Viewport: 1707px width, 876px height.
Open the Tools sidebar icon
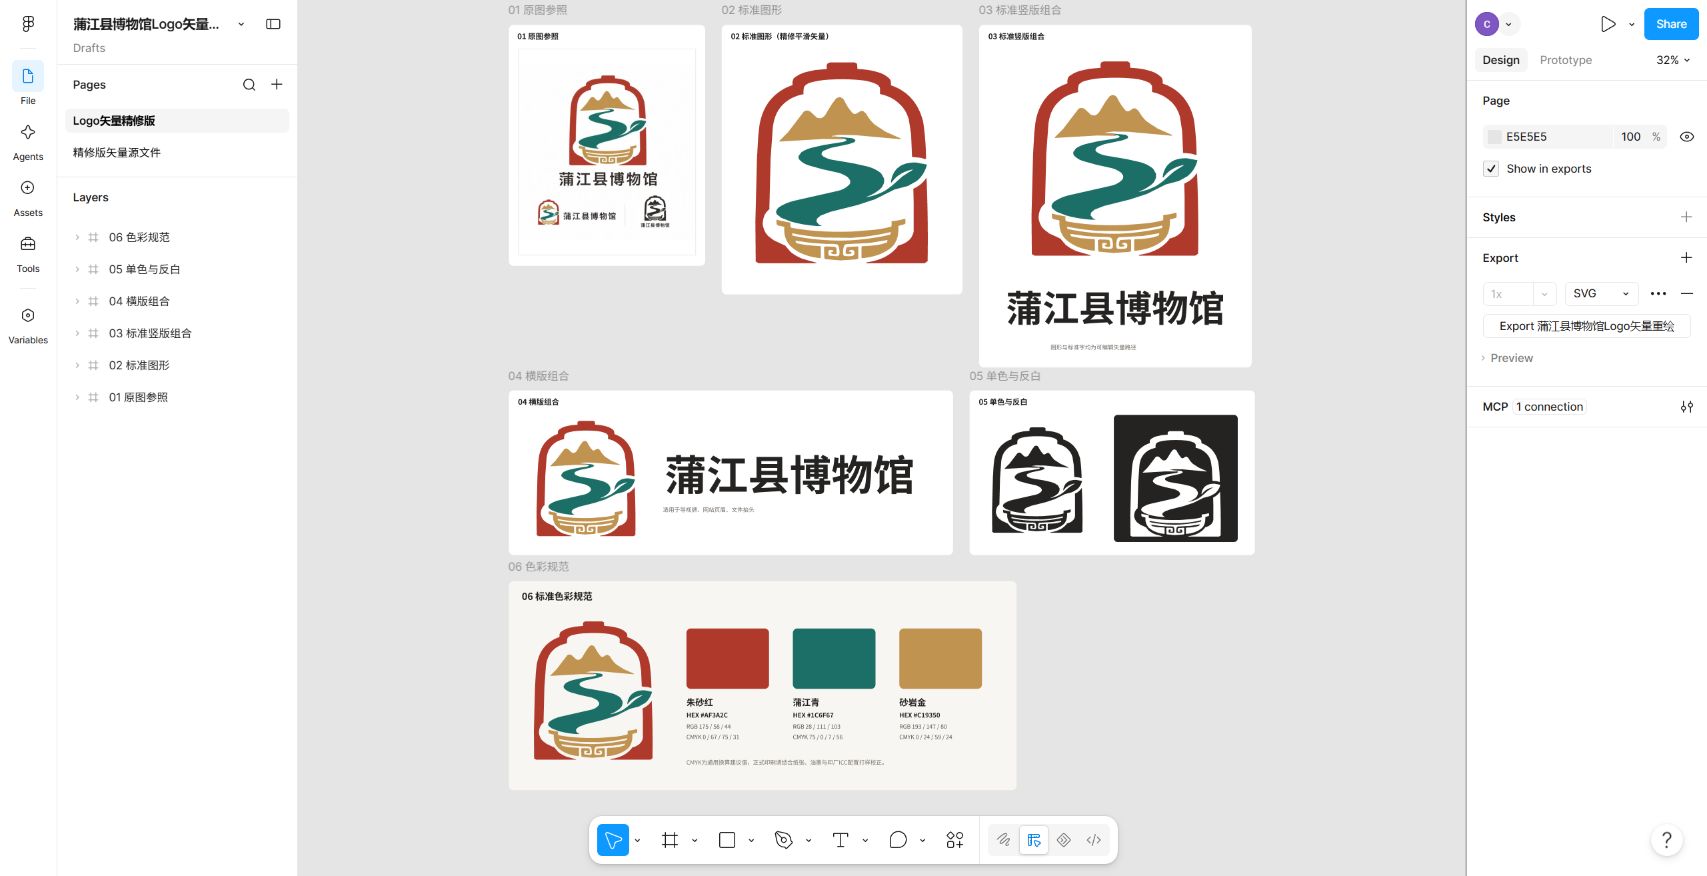point(28,244)
